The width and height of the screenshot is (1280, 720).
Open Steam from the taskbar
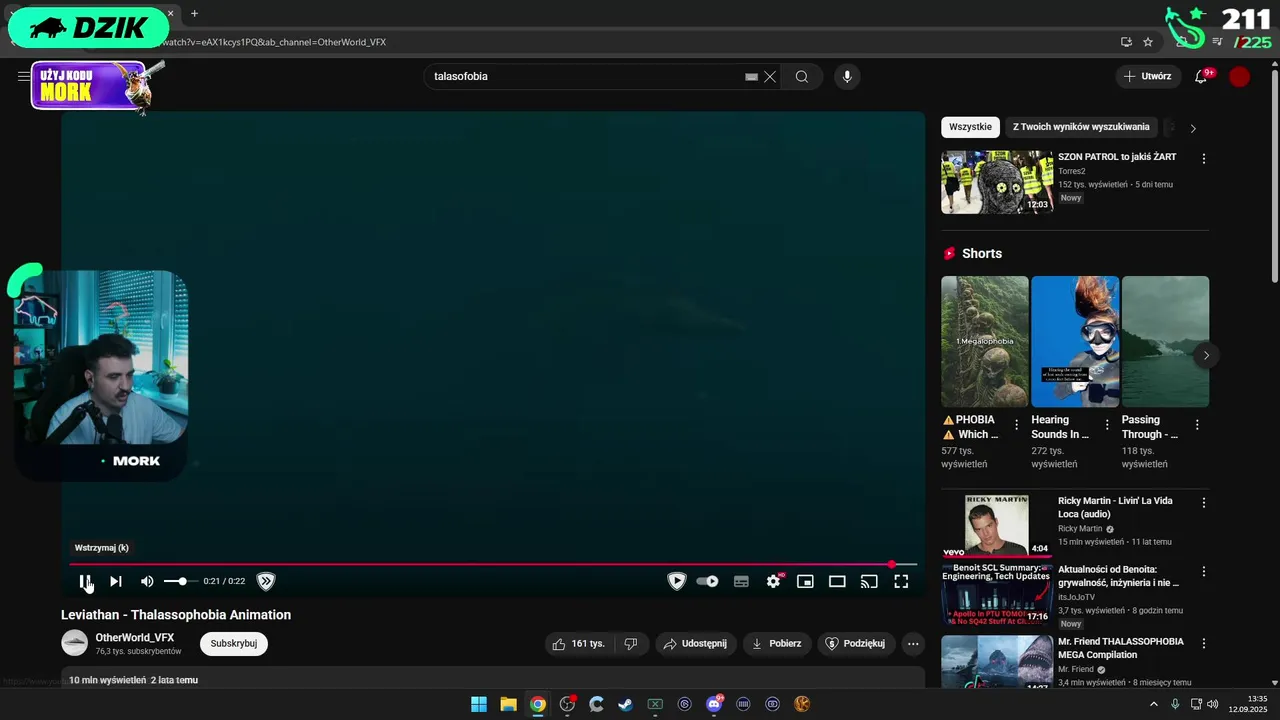[x=625, y=704]
